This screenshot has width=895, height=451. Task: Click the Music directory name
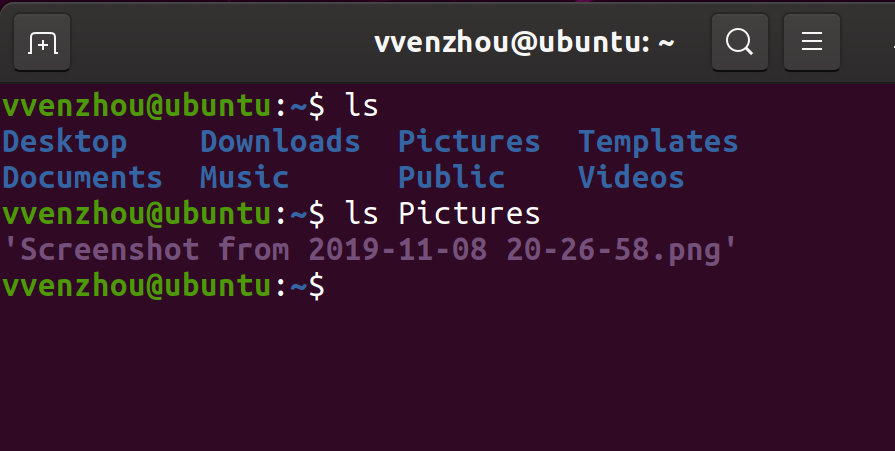244,178
